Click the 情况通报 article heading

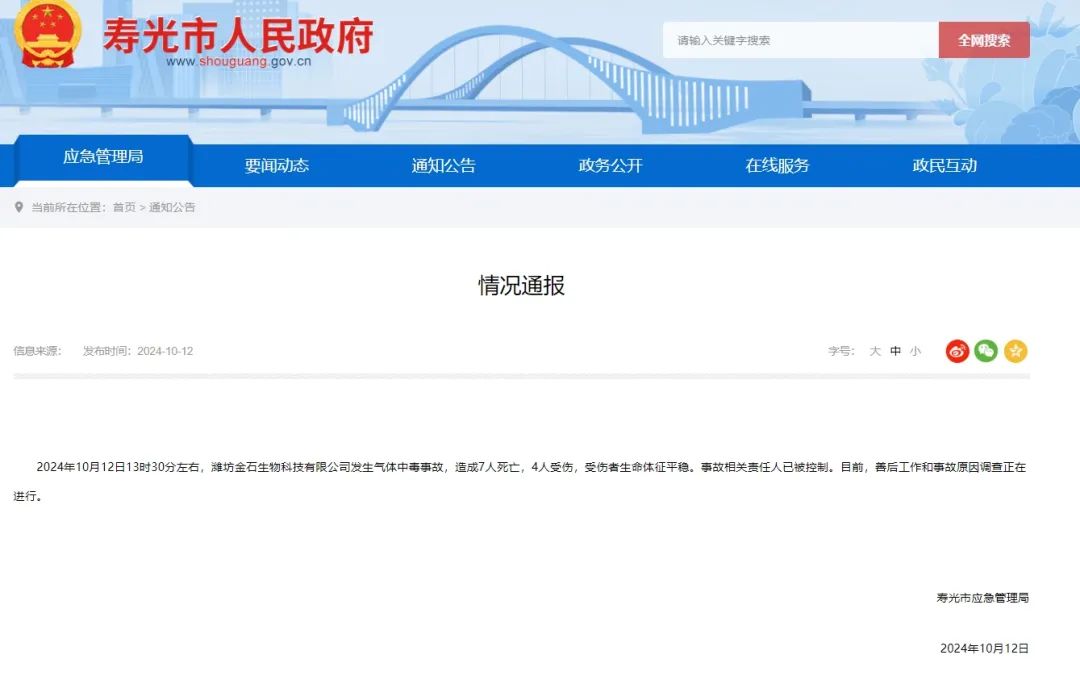point(521,285)
